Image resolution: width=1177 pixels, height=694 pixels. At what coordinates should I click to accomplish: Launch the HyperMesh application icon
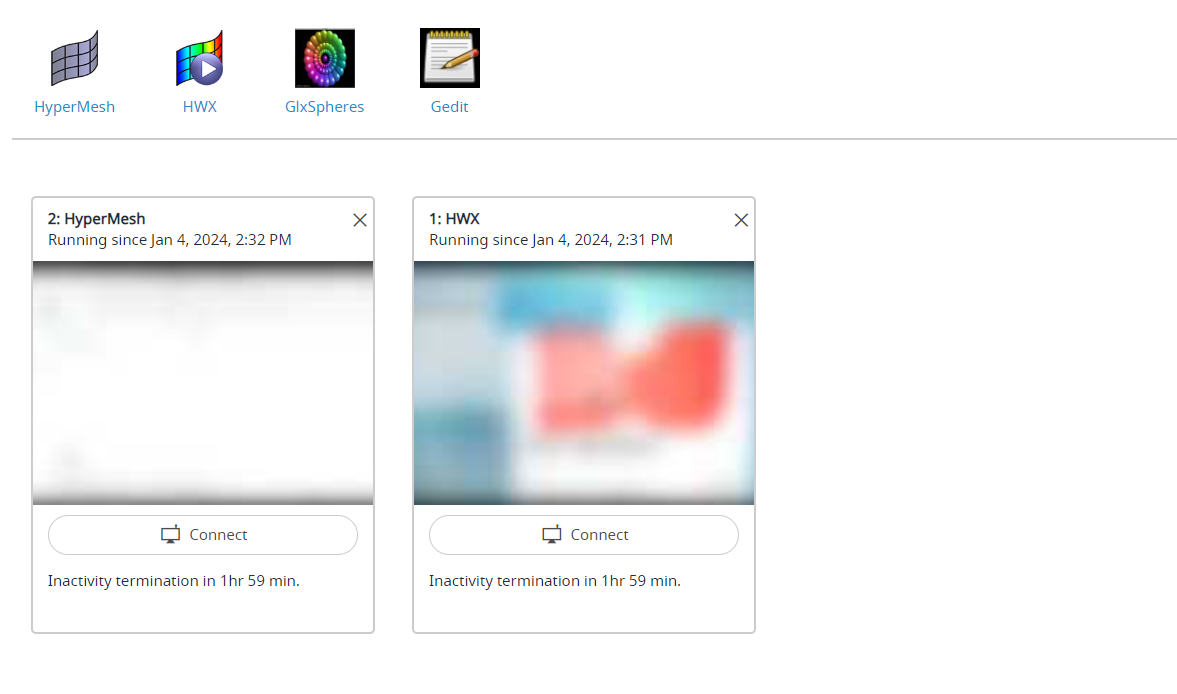click(x=74, y=58)
